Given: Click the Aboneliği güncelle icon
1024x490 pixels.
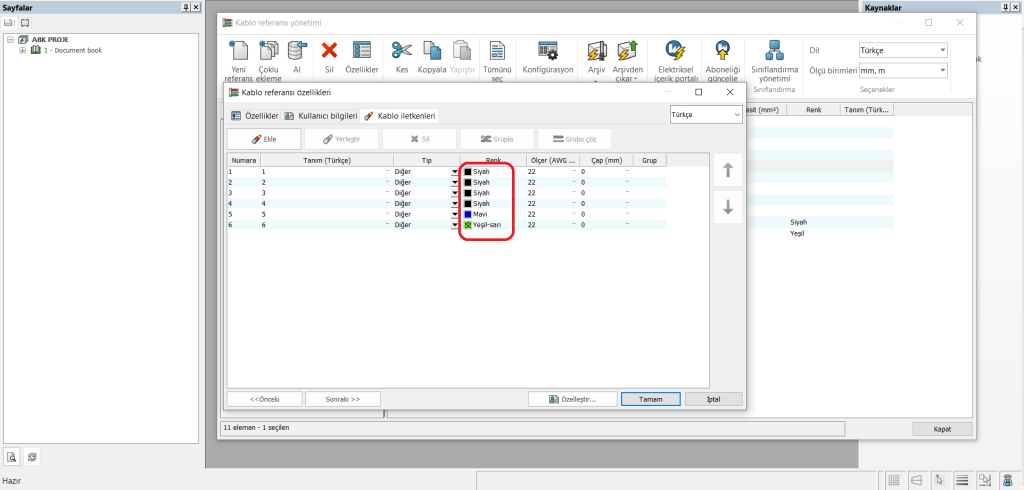Looking at the screenshot, I should (x=722, y=51).
